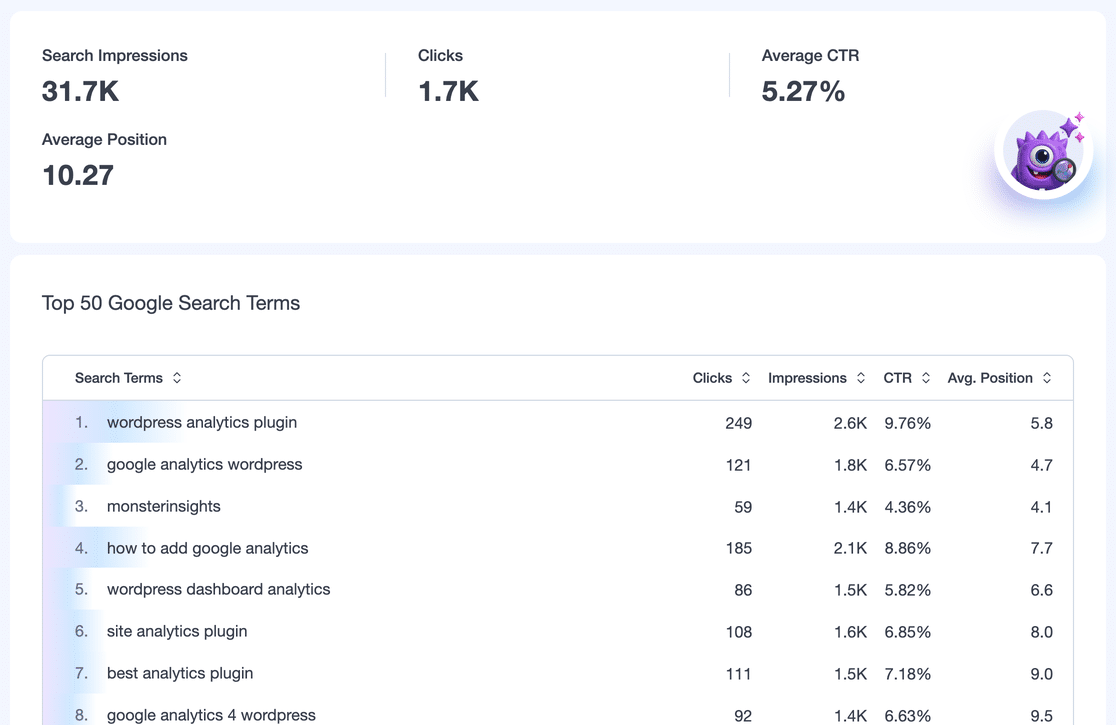This screenshot has width=1116, height=725.
Task: Select the 'best analytics plugin' search term
Action: tap(180, 674)
